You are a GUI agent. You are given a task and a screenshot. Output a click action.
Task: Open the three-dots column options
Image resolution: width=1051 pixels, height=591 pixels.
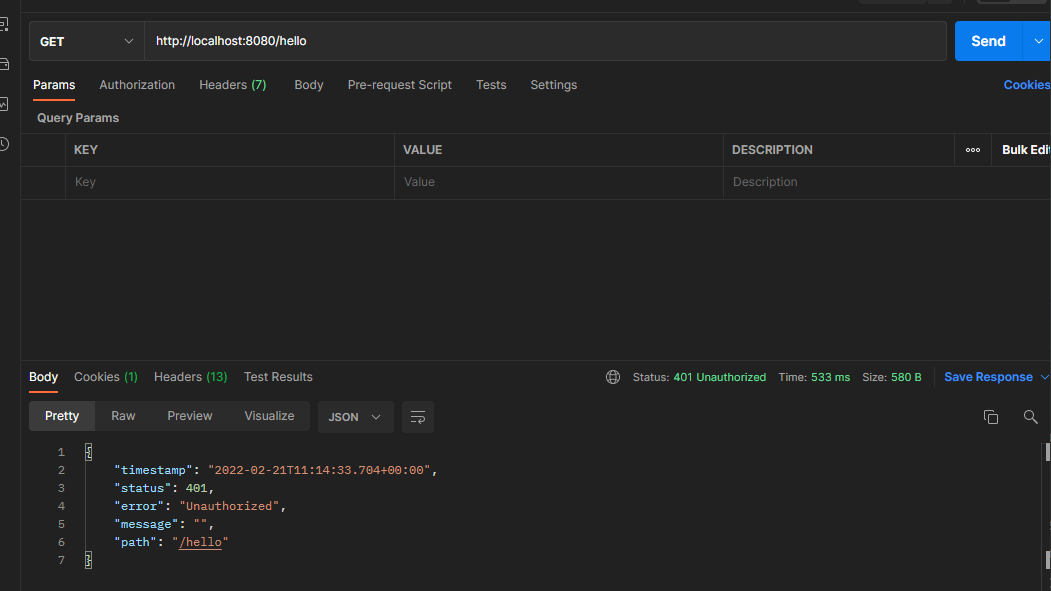(x=973, y=150)
